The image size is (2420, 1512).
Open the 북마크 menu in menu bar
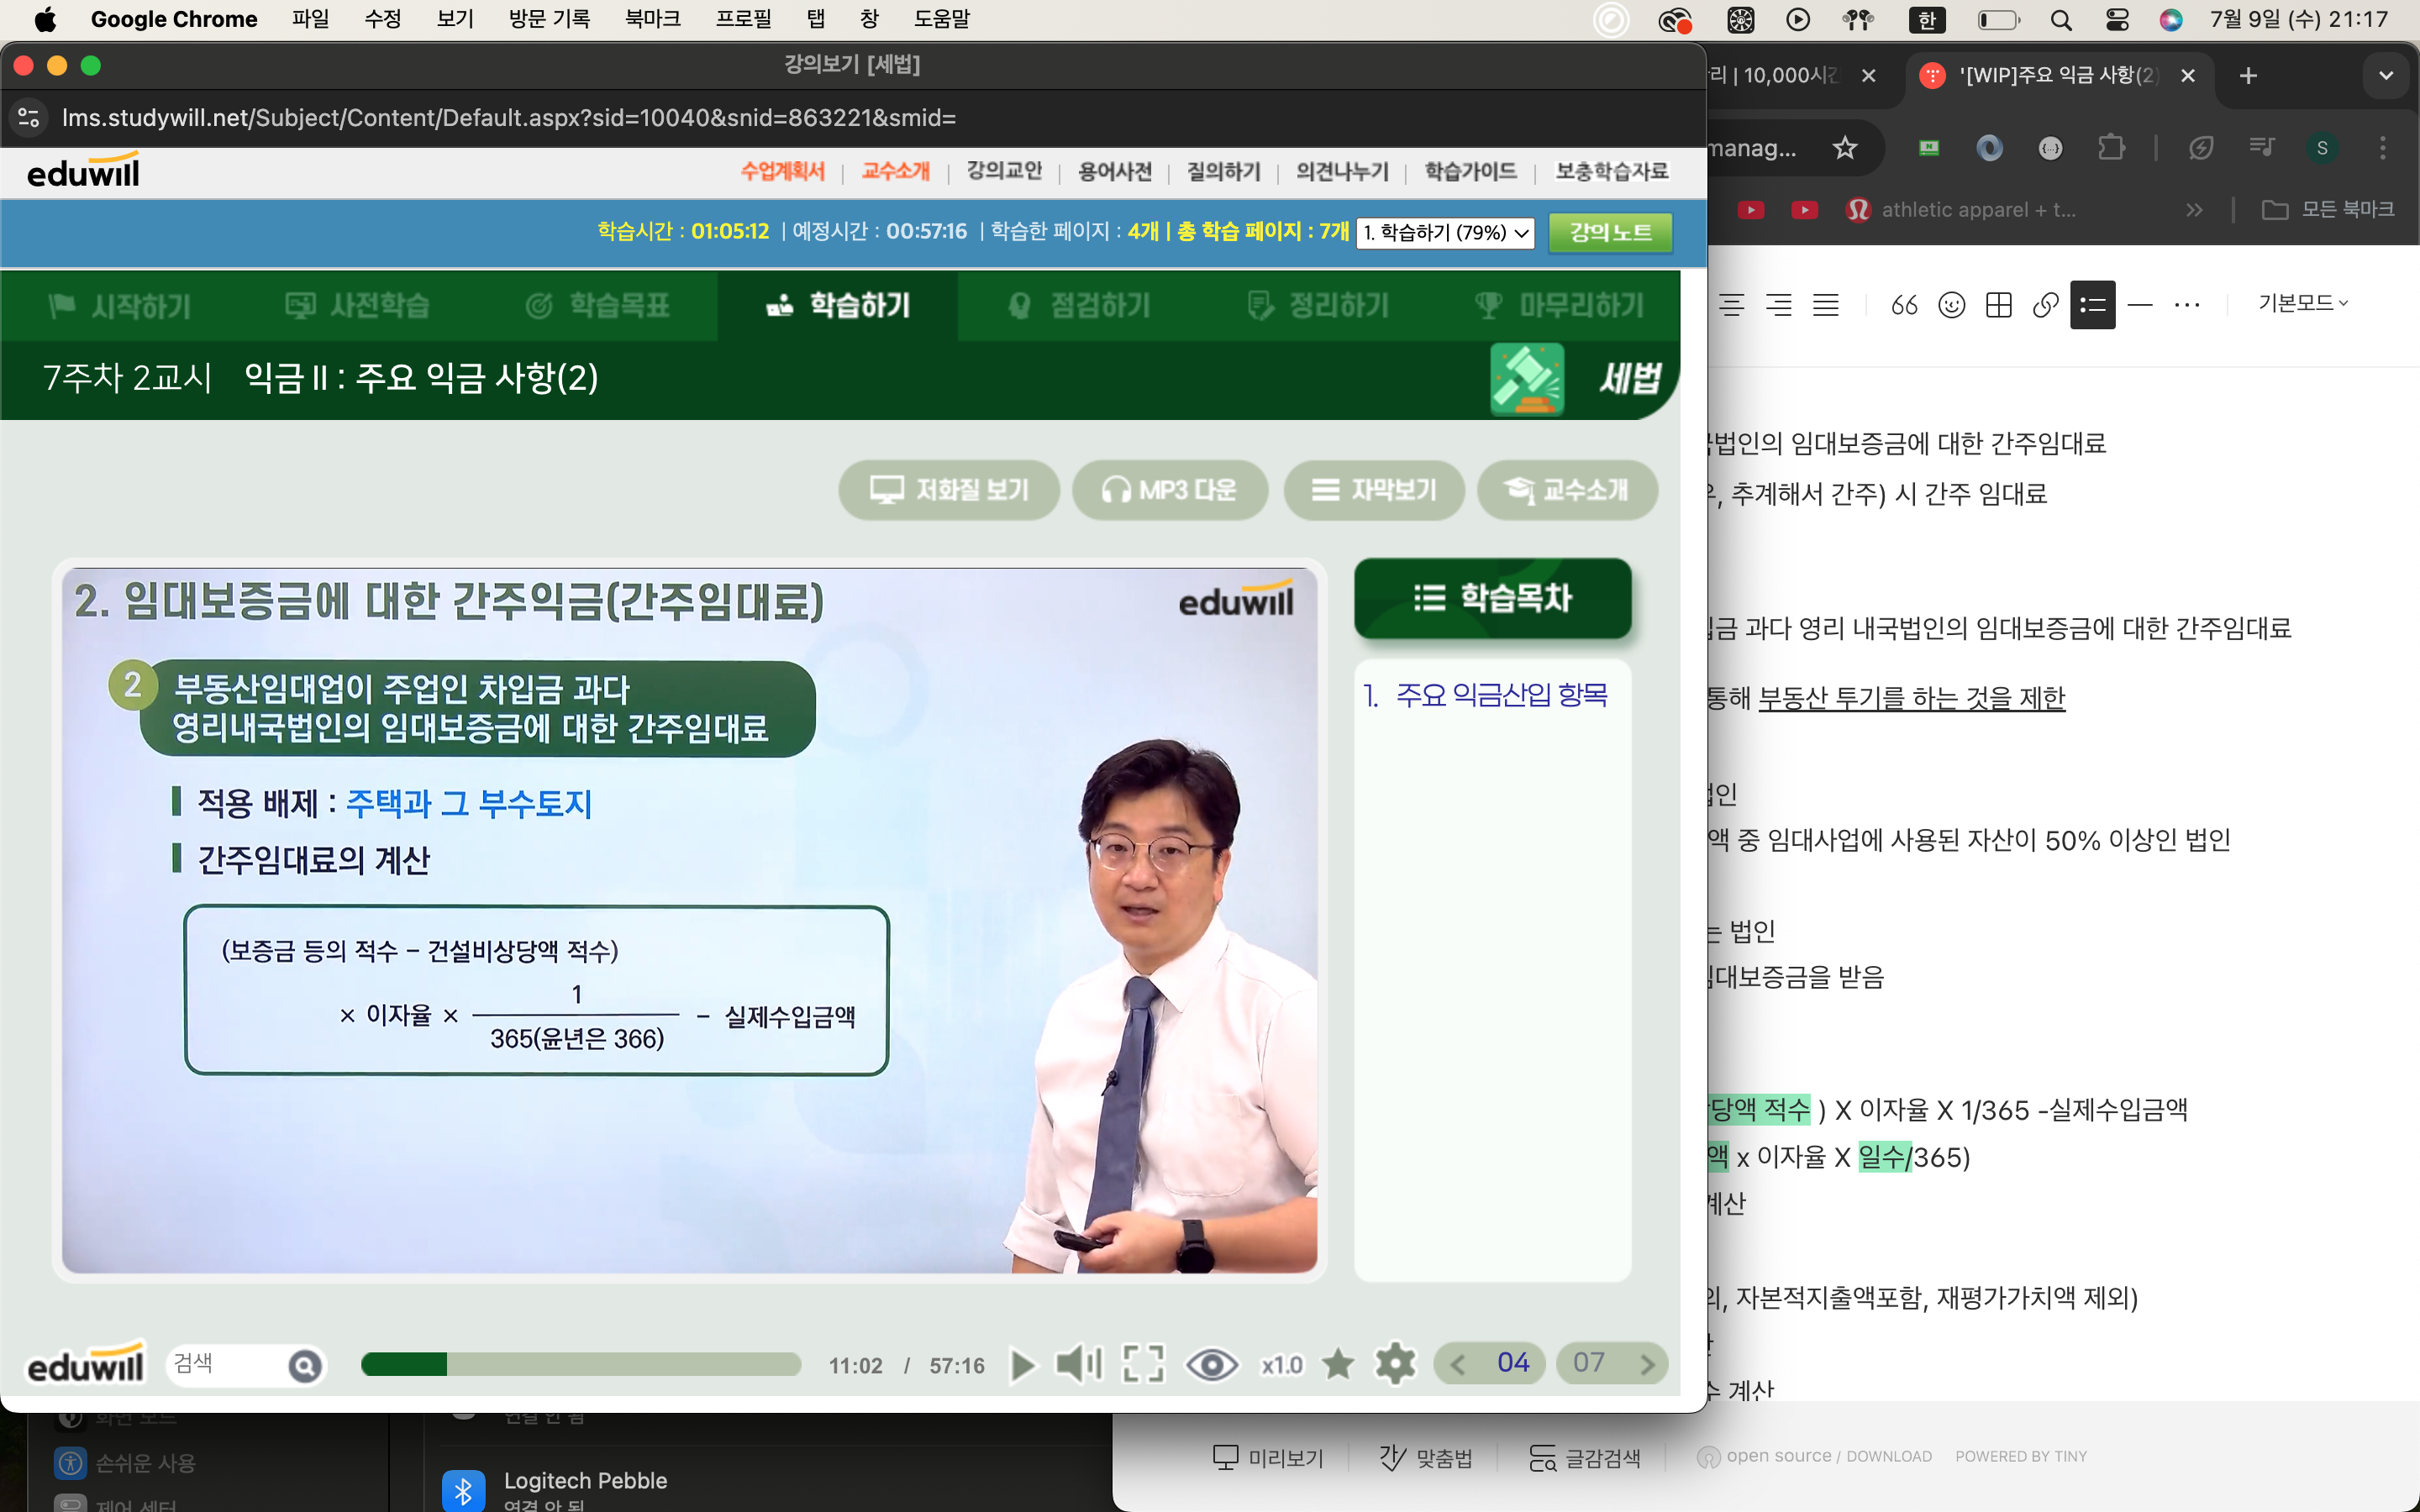click(652, 19)
